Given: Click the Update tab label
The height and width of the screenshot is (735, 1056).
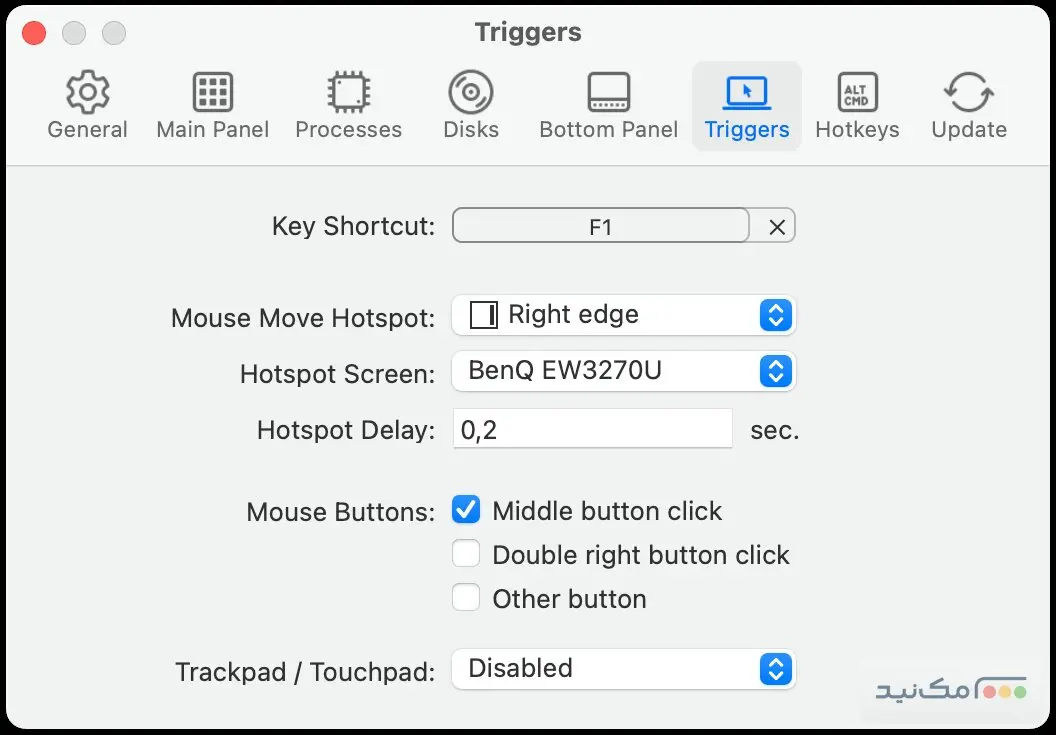Looking at the screenshot, I should tap(968, 130).
